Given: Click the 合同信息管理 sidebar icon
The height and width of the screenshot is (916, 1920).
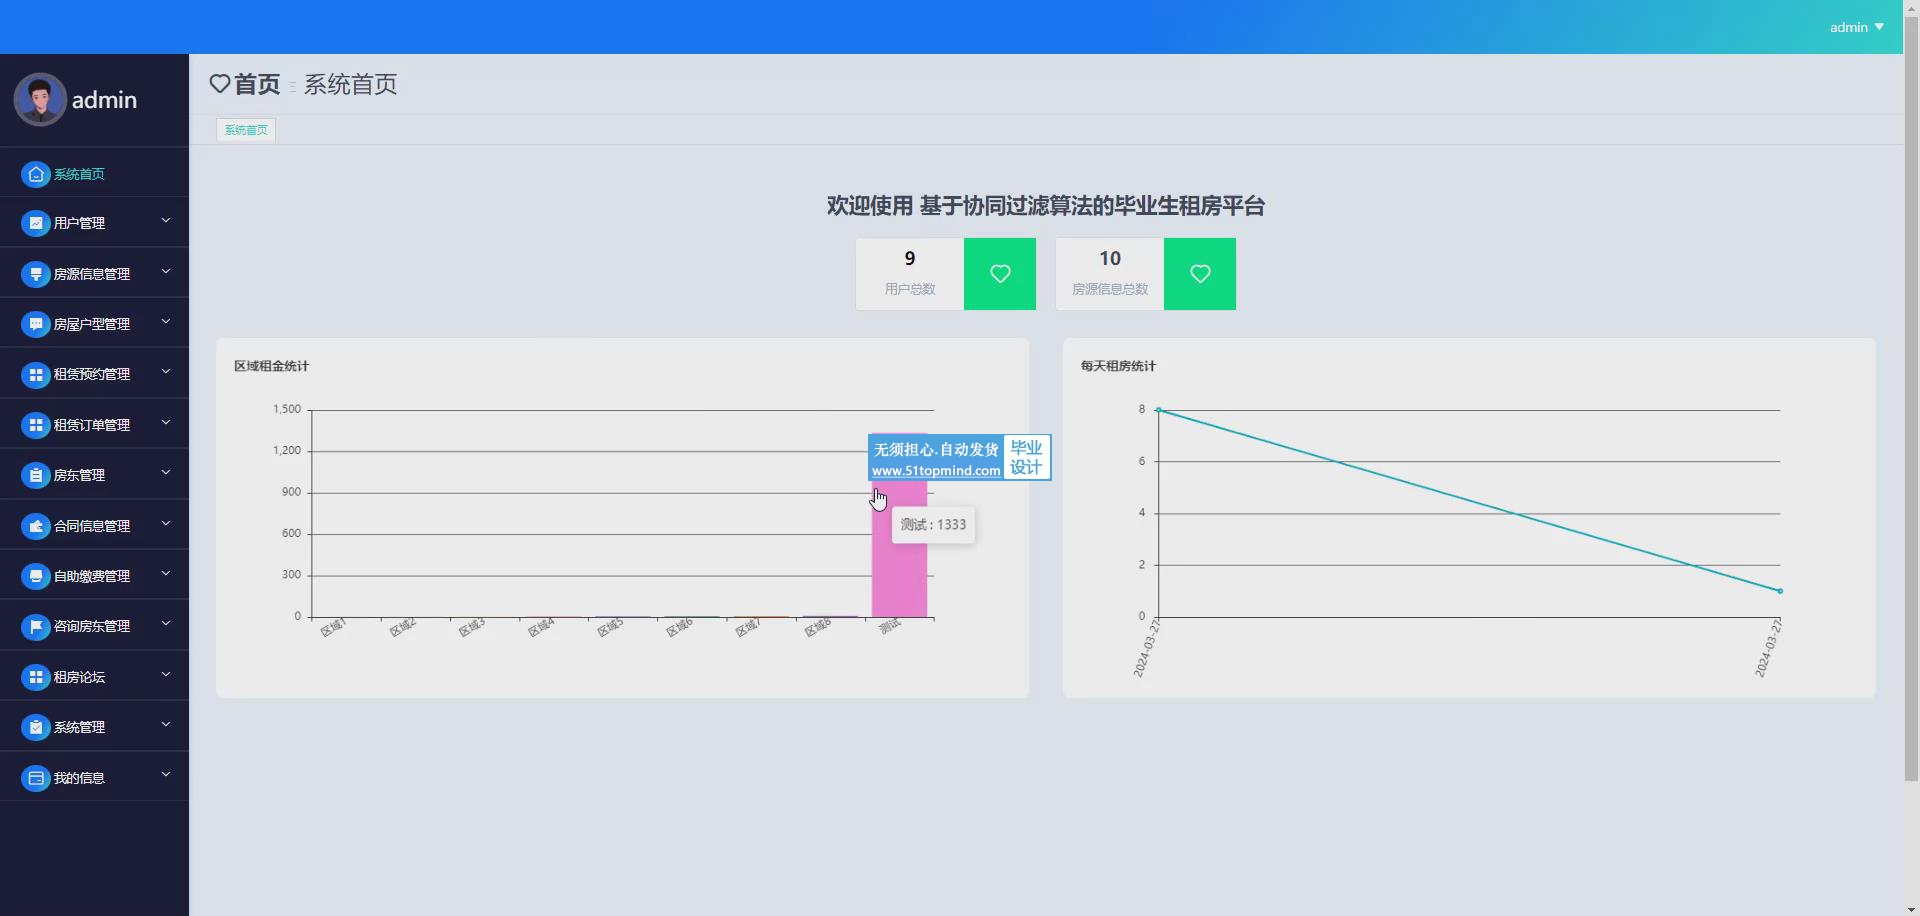Looking at the screenshot, I should (36, 526).
